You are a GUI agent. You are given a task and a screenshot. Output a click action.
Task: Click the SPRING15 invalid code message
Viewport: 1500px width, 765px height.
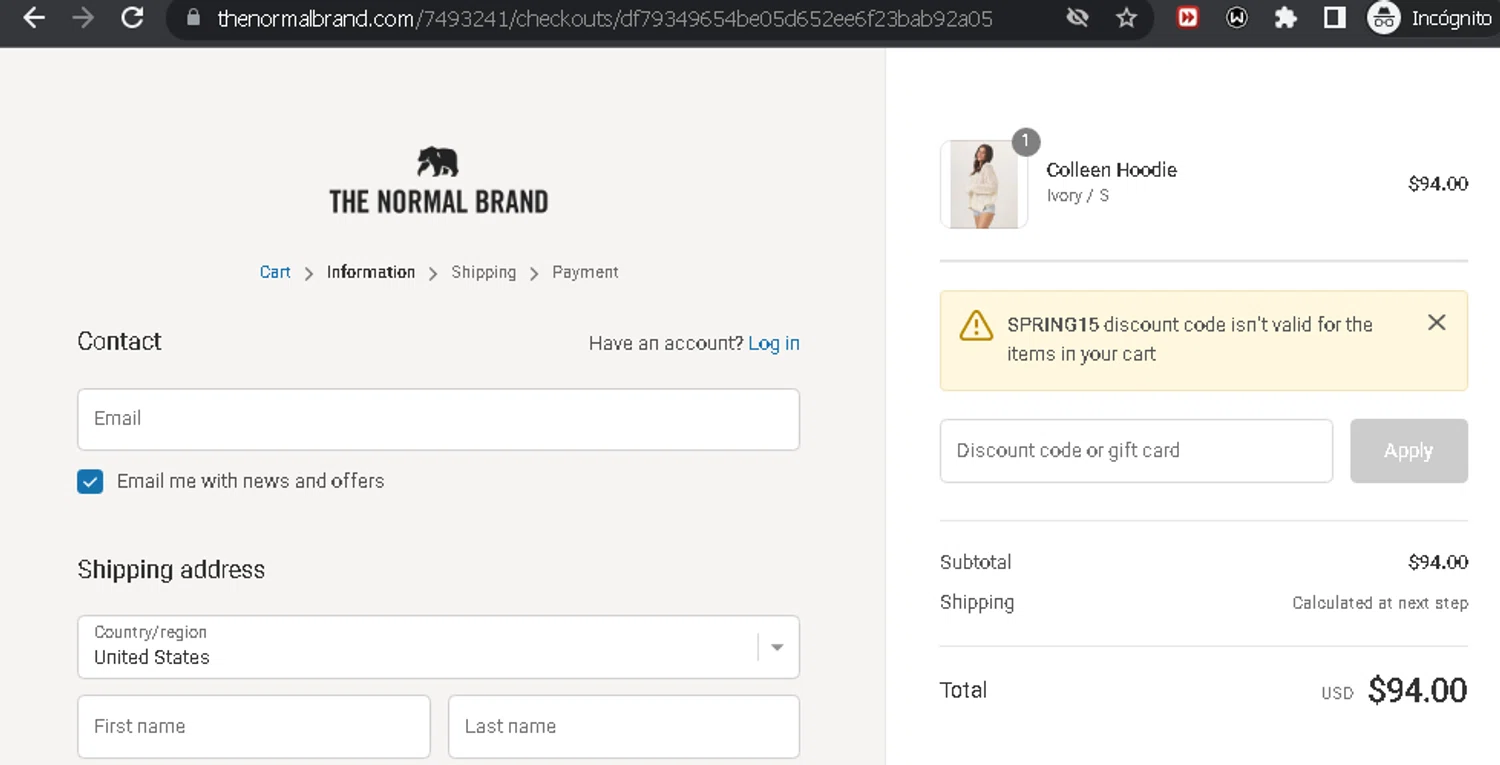[1190, 339]
